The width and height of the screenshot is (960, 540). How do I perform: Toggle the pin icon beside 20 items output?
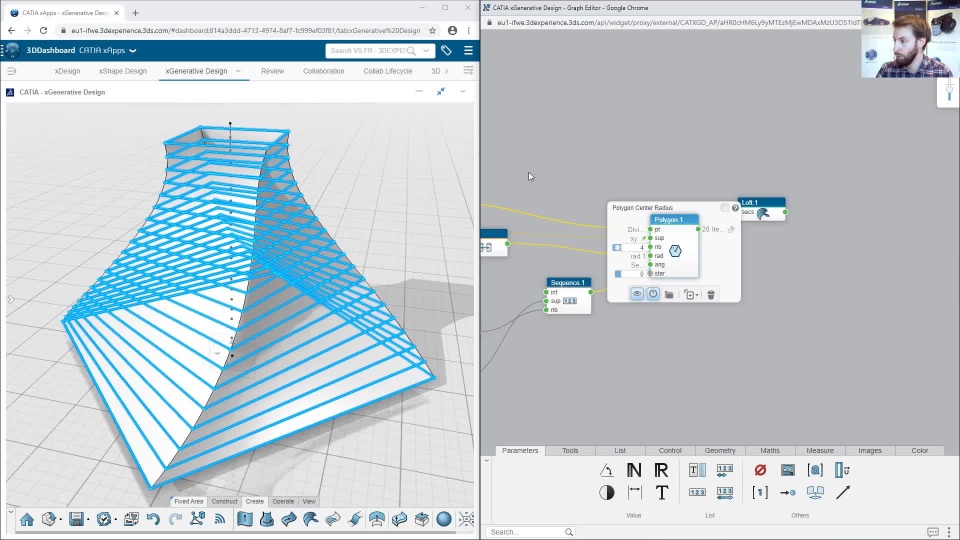731,230
